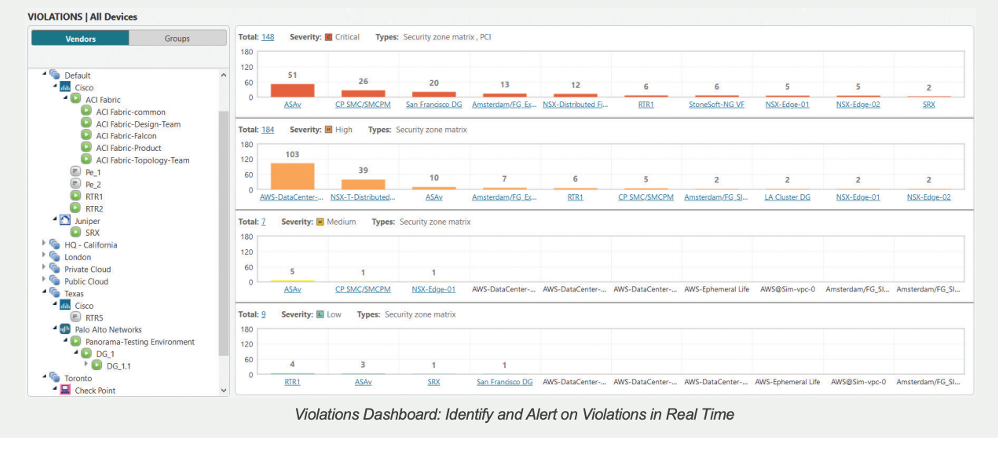Image resolution: width=1000 pixels, height=466 pixels.
Task: Switch to the Vendors tab
Action: (80, 38)
